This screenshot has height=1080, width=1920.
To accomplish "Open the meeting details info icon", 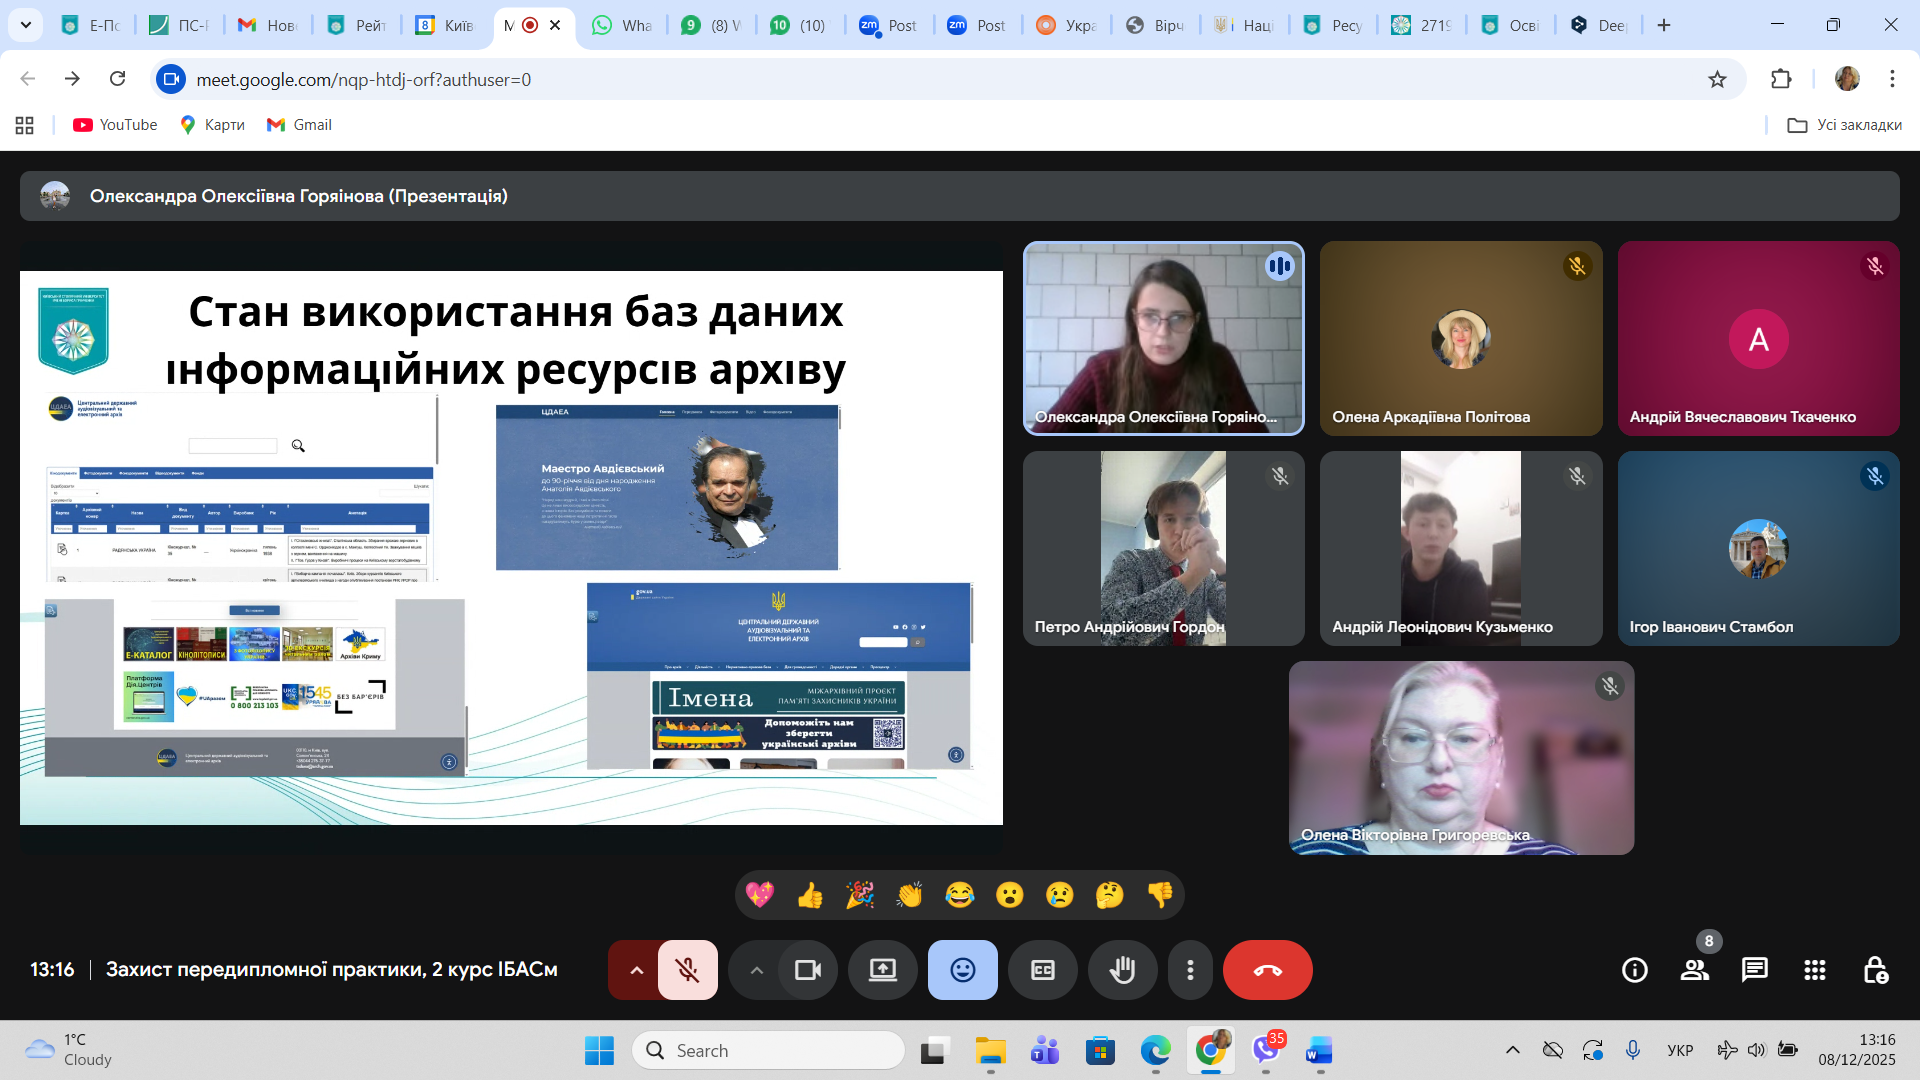I will click(1635, 969).
